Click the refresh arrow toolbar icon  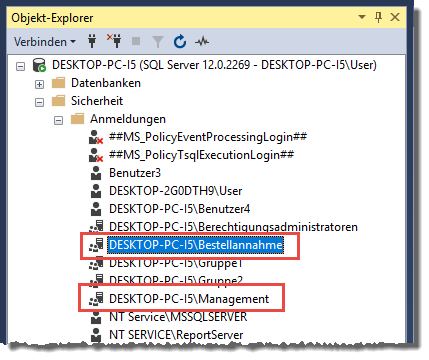click(x=180, y=41)
